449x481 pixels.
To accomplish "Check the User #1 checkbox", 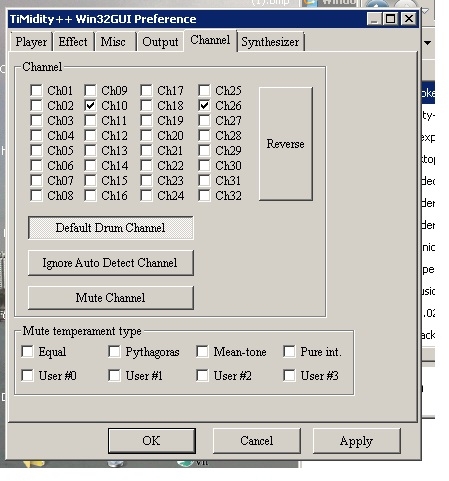I will click(114, 375).
